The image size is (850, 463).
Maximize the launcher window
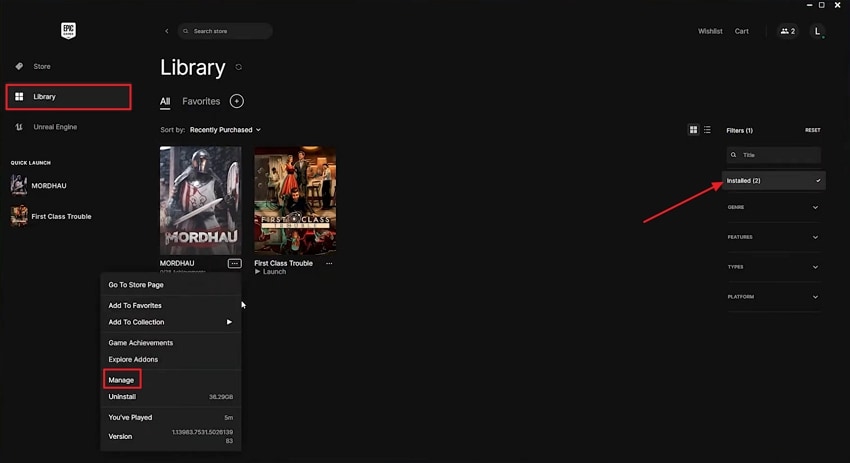(x=822, y=5)
